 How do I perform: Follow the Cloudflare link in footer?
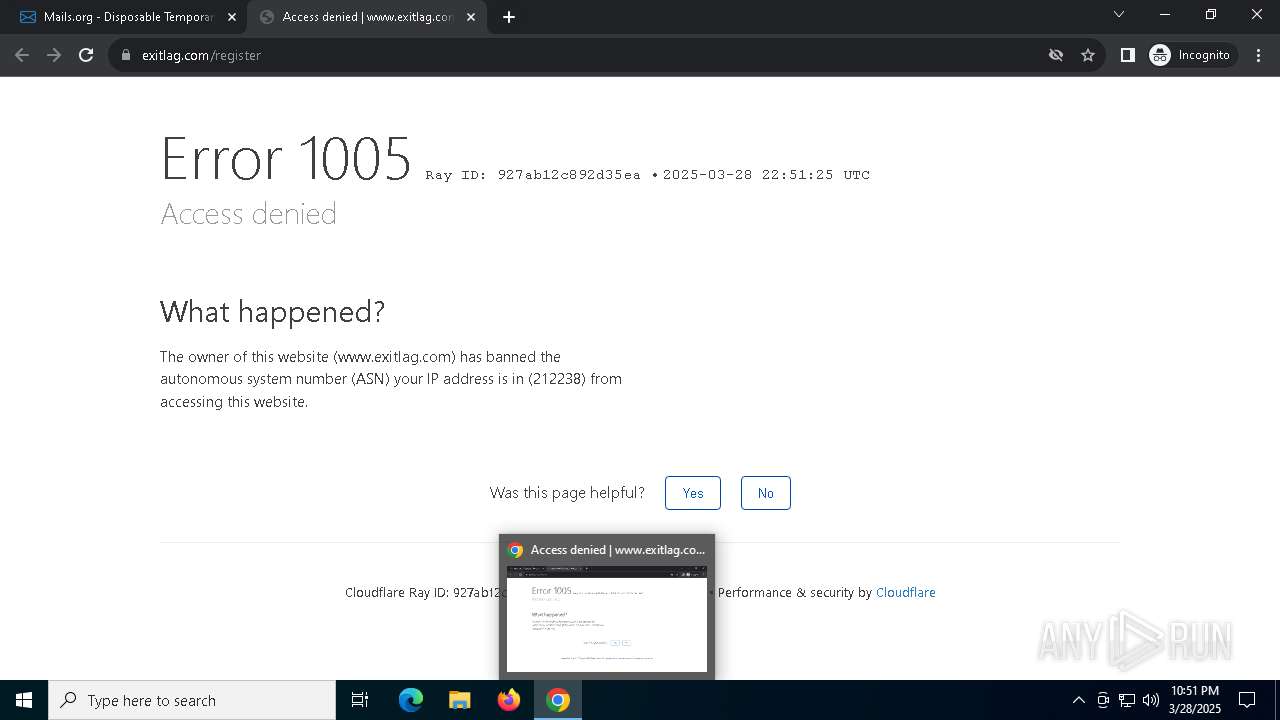point(906,592)
